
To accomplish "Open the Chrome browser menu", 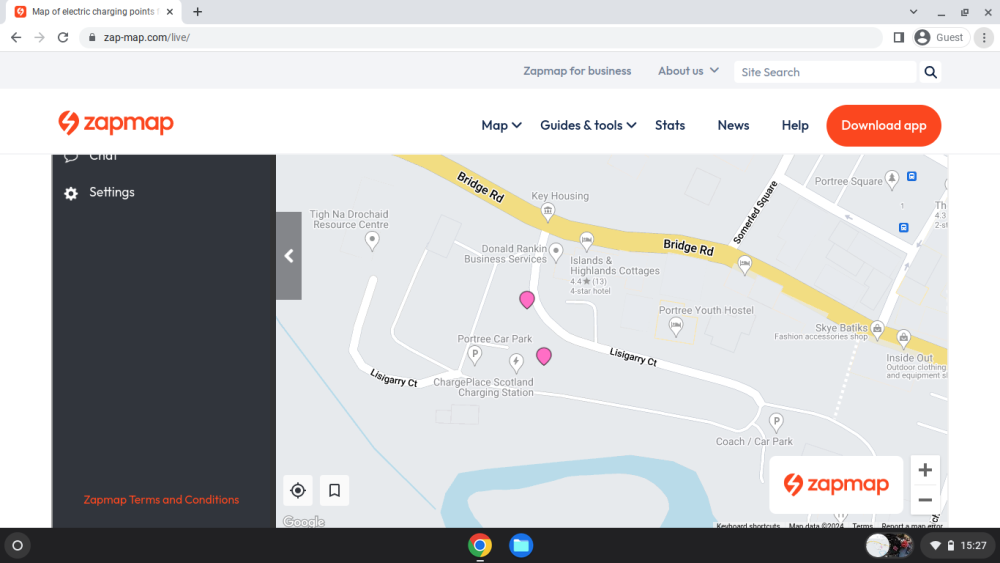I will point(984,38).
